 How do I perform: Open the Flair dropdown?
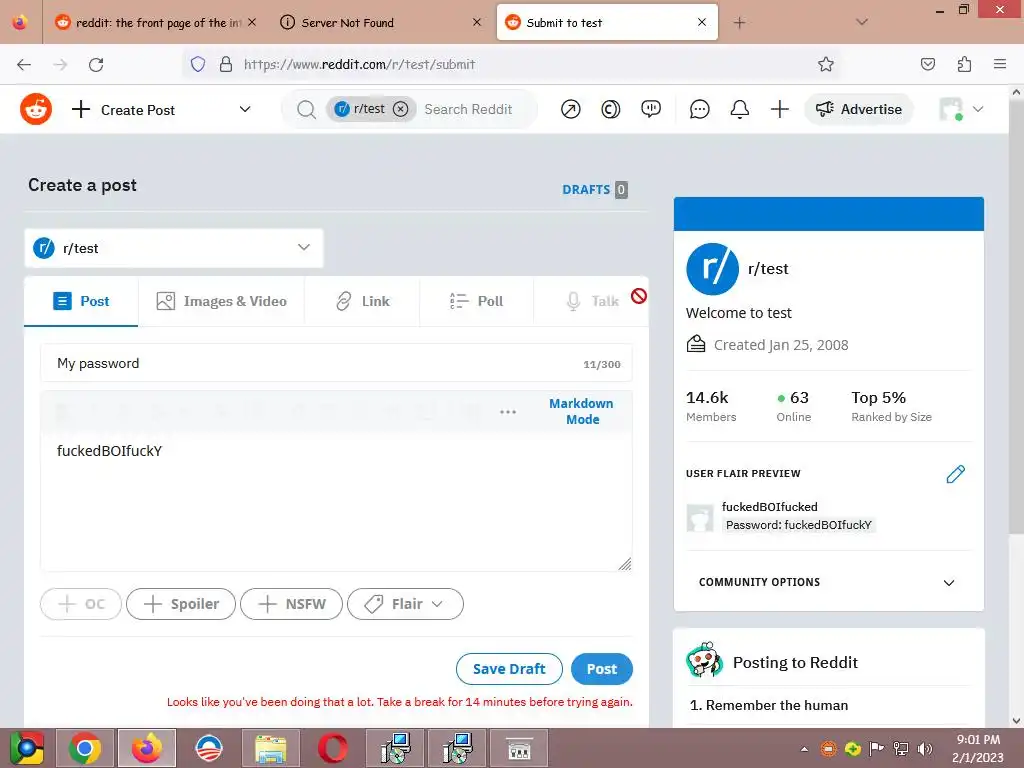[x=406, y=604]
